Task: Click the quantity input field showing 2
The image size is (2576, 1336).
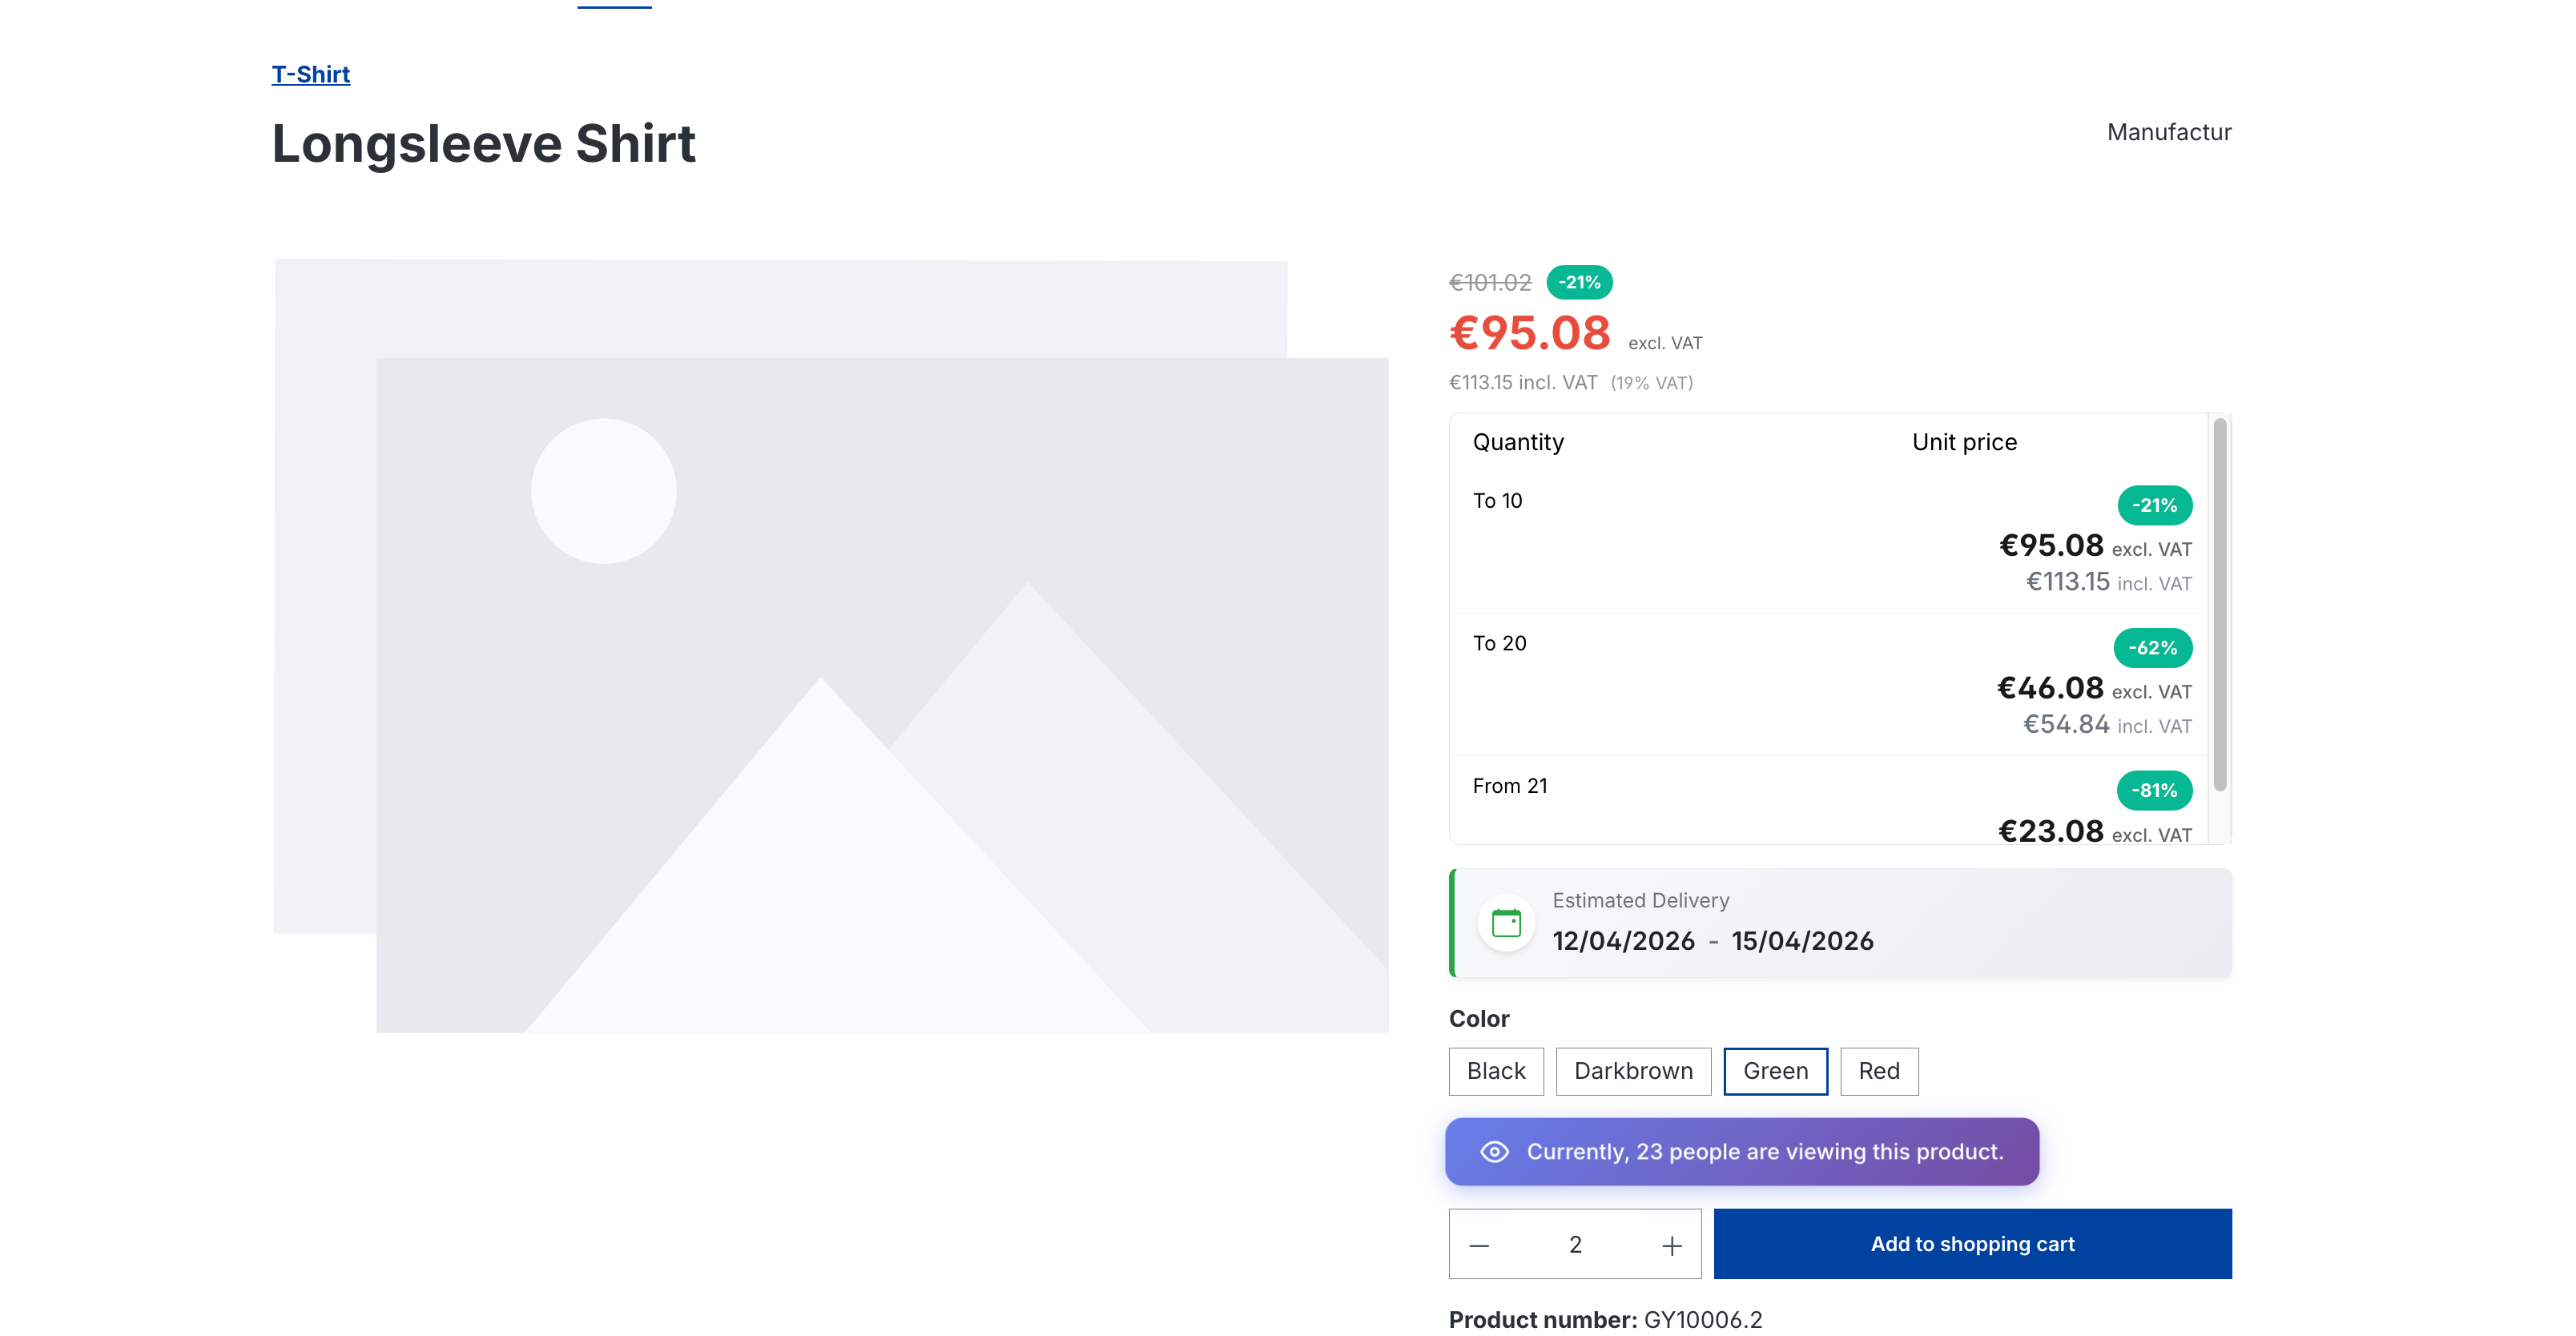Action: click(x=1575, y=1245)
